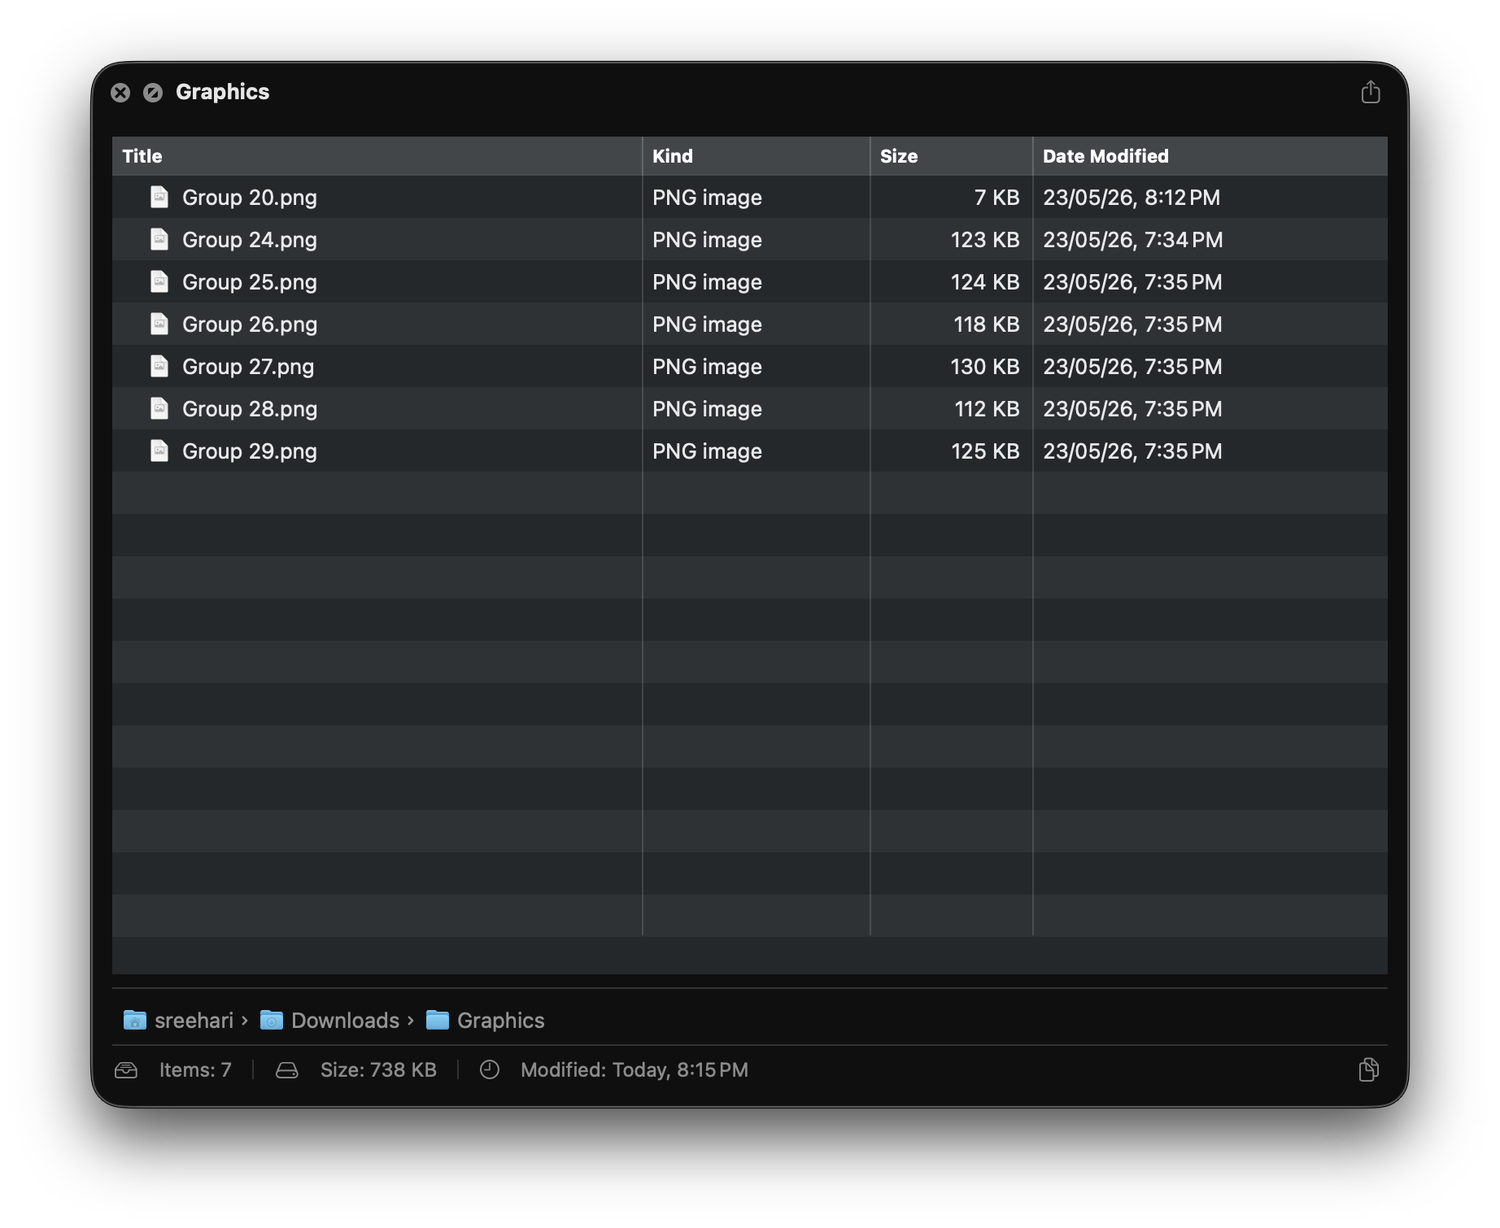Click the 7 KB size cell
The image size is (1500, 1228).
point(997,197)
